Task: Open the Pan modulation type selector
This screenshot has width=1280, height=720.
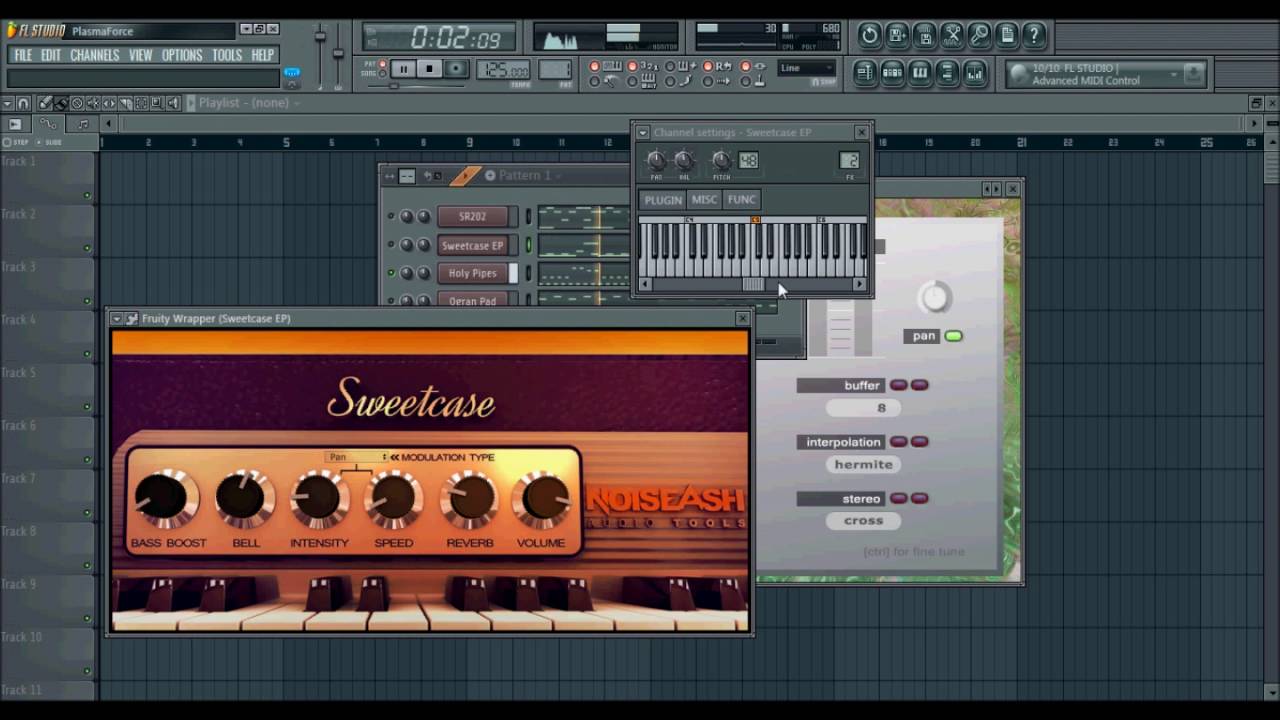Action: [356, 457]
